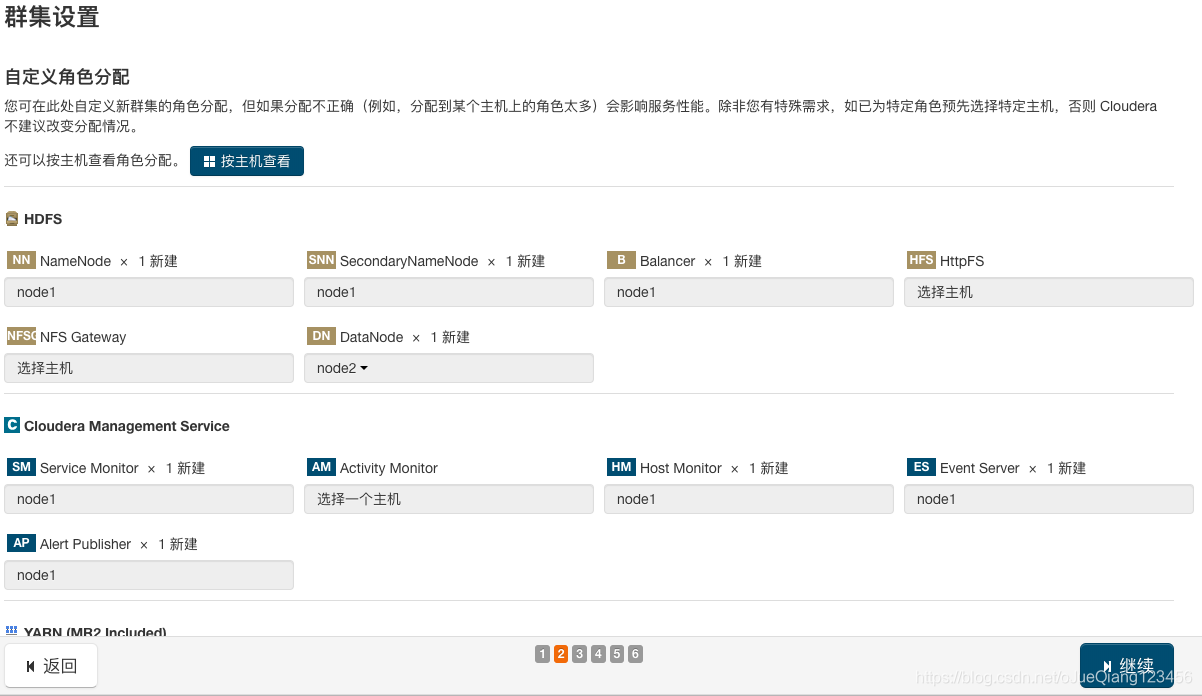Click 按主机查看 view by host button
This screenshot has width=1202, height=696.
click(x=247, y=161)
